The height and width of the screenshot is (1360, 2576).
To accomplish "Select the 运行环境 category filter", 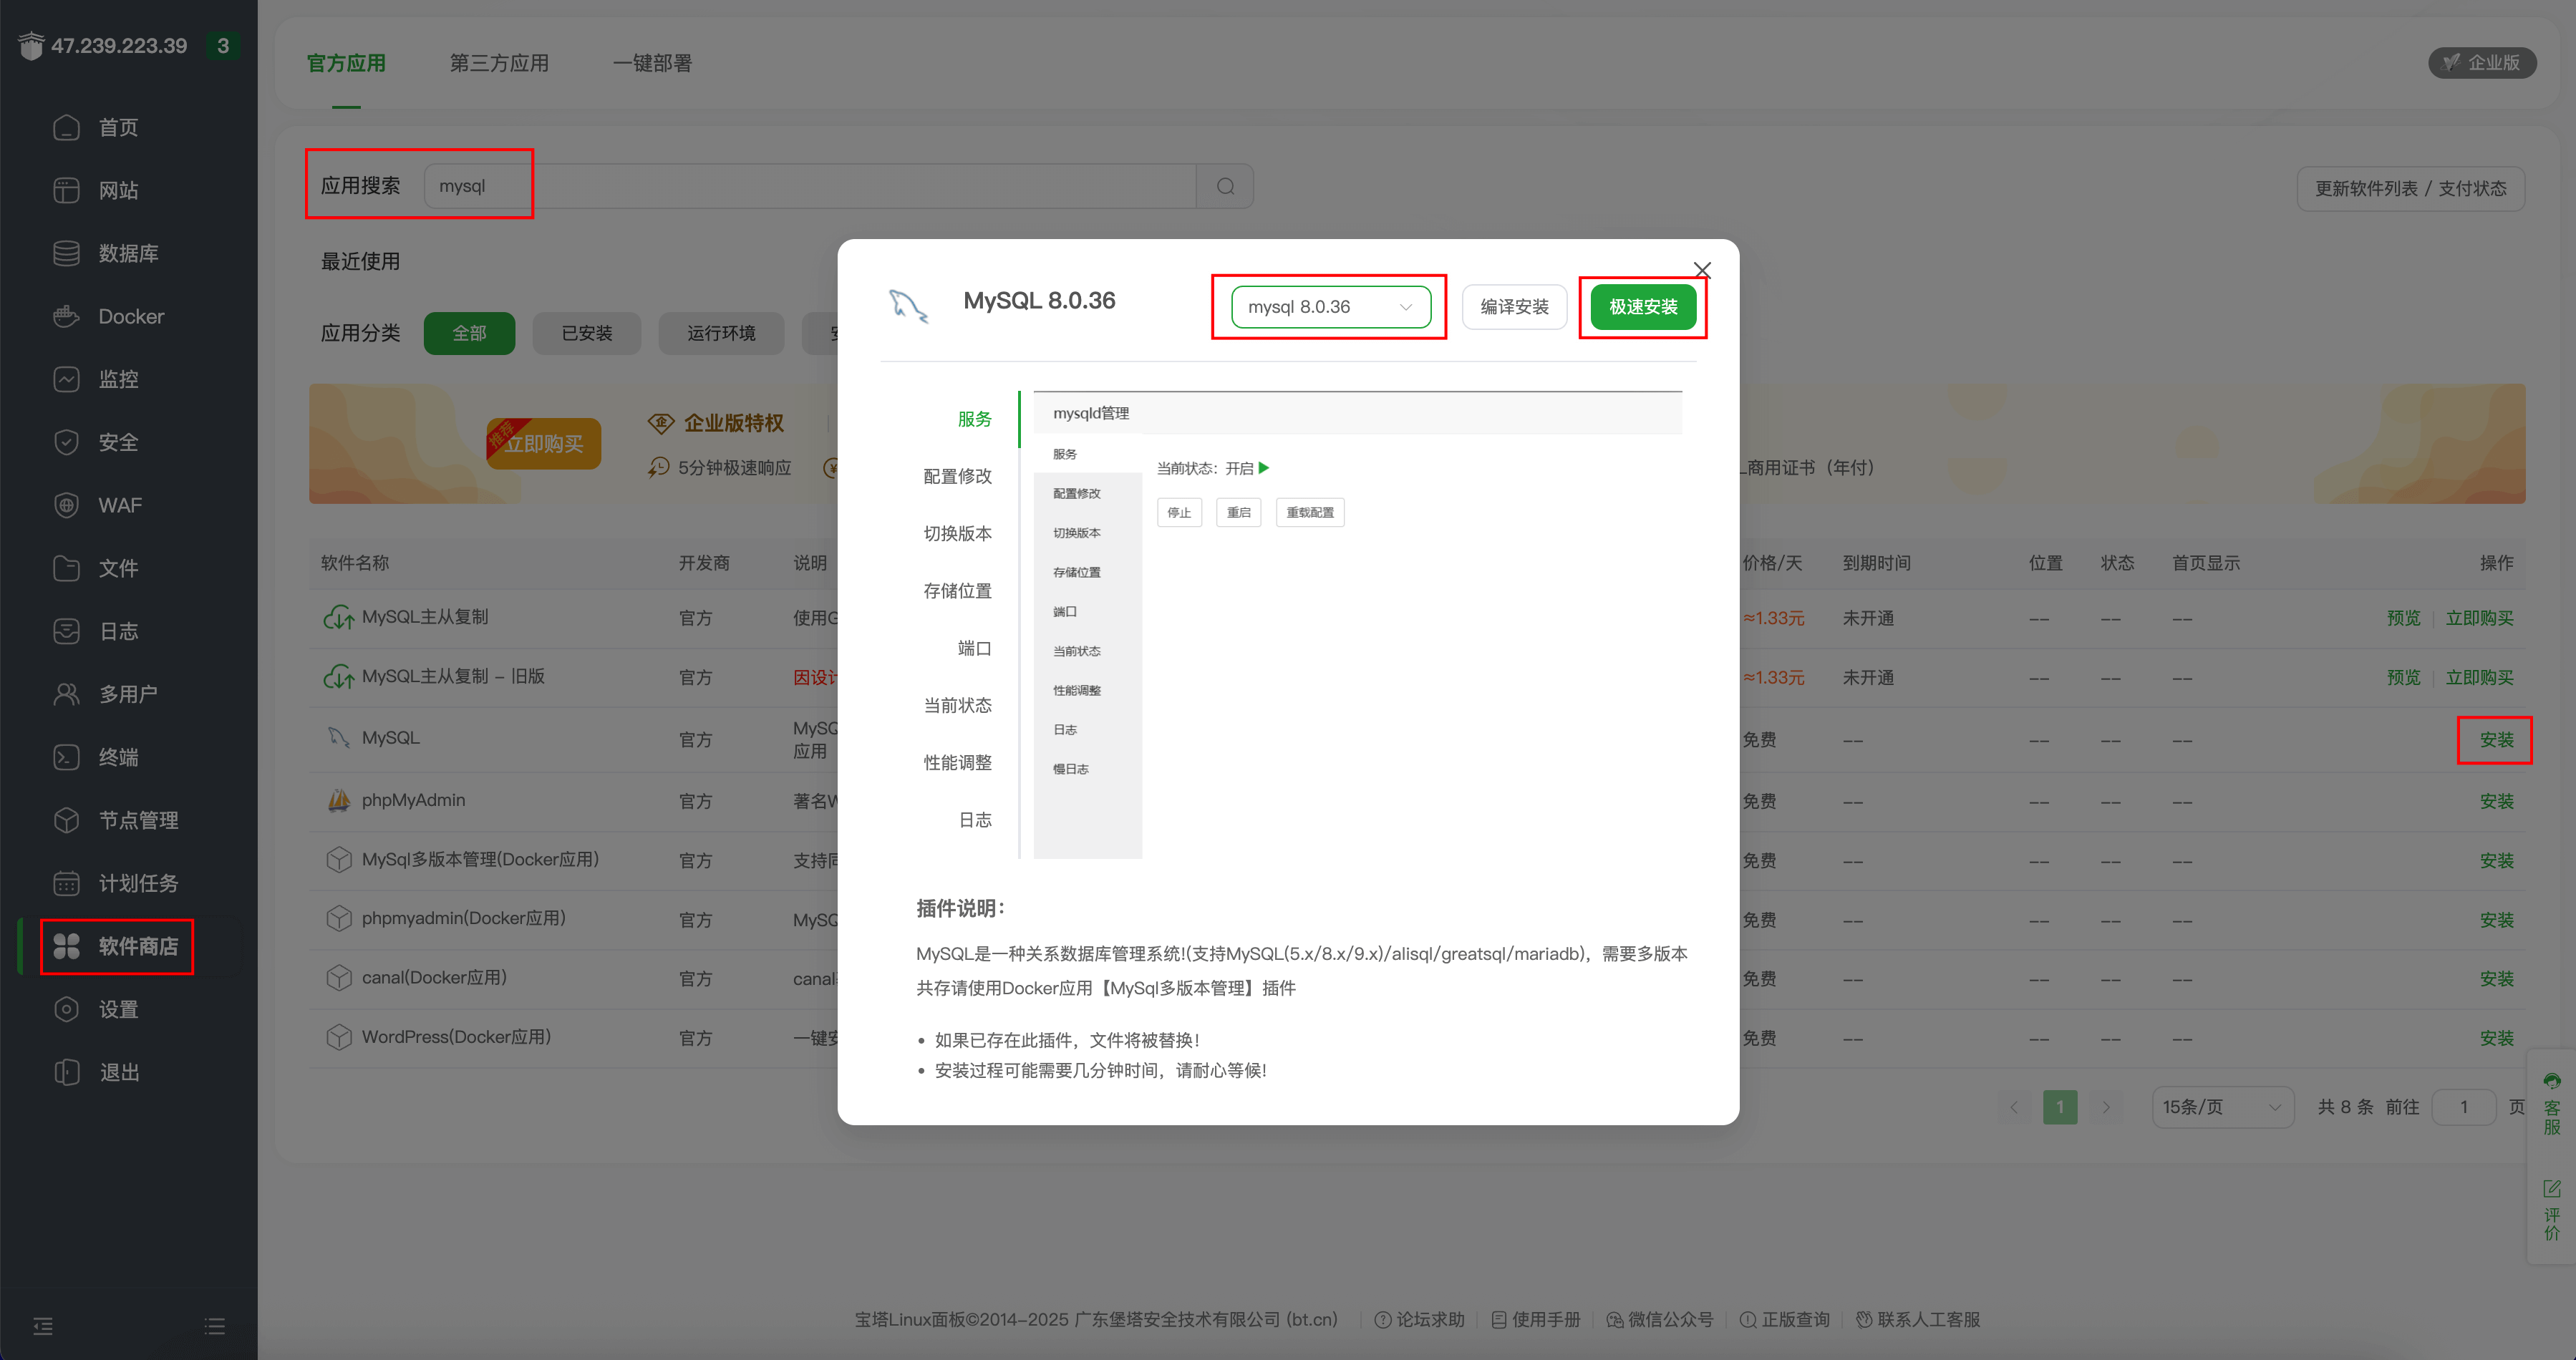I will click(x=721, y=333).
